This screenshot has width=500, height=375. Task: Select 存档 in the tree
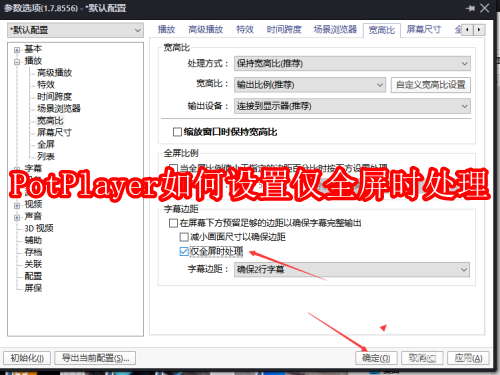click(33, 252)
